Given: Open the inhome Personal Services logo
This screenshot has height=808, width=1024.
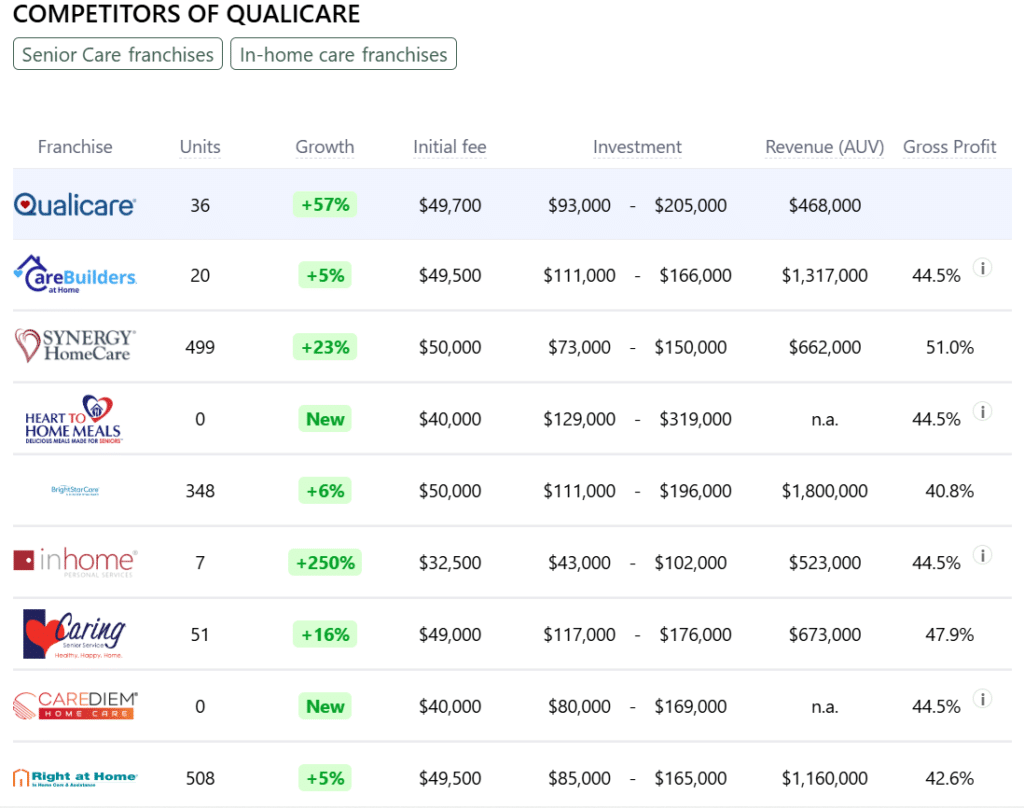Looking at the screenshot, I should 75,562.
